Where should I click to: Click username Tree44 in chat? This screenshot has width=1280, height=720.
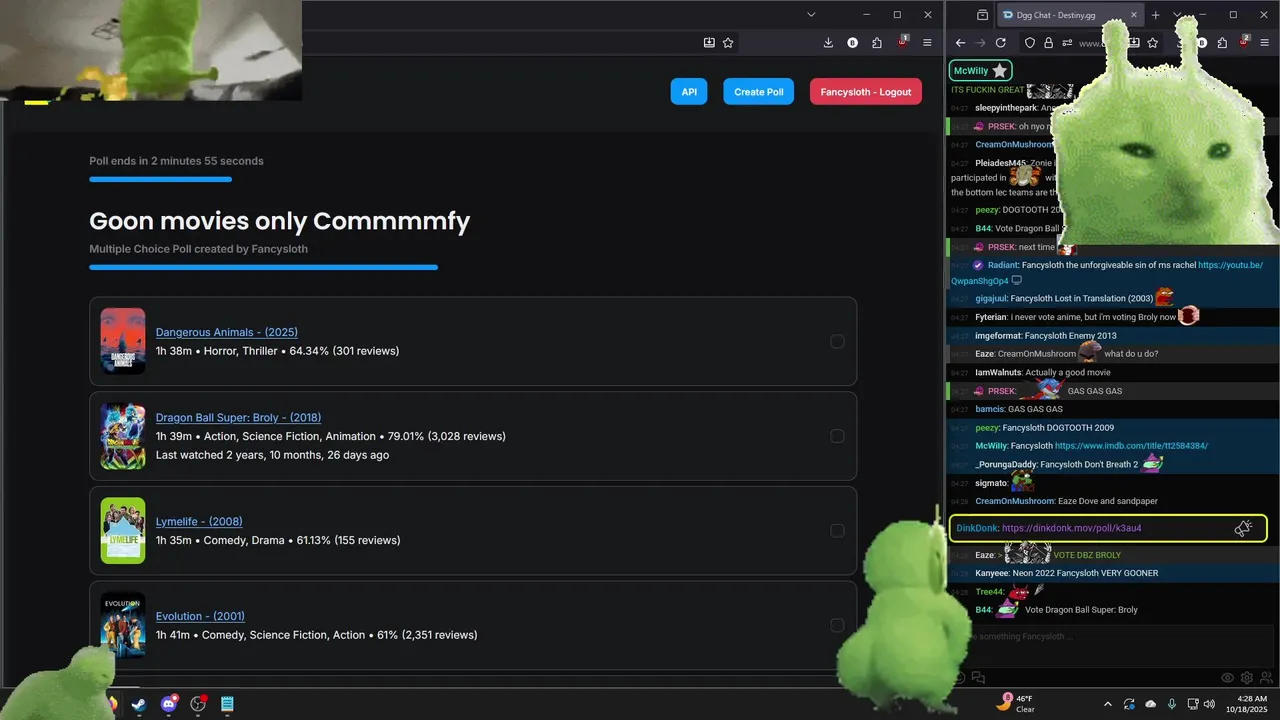point(989,592)
